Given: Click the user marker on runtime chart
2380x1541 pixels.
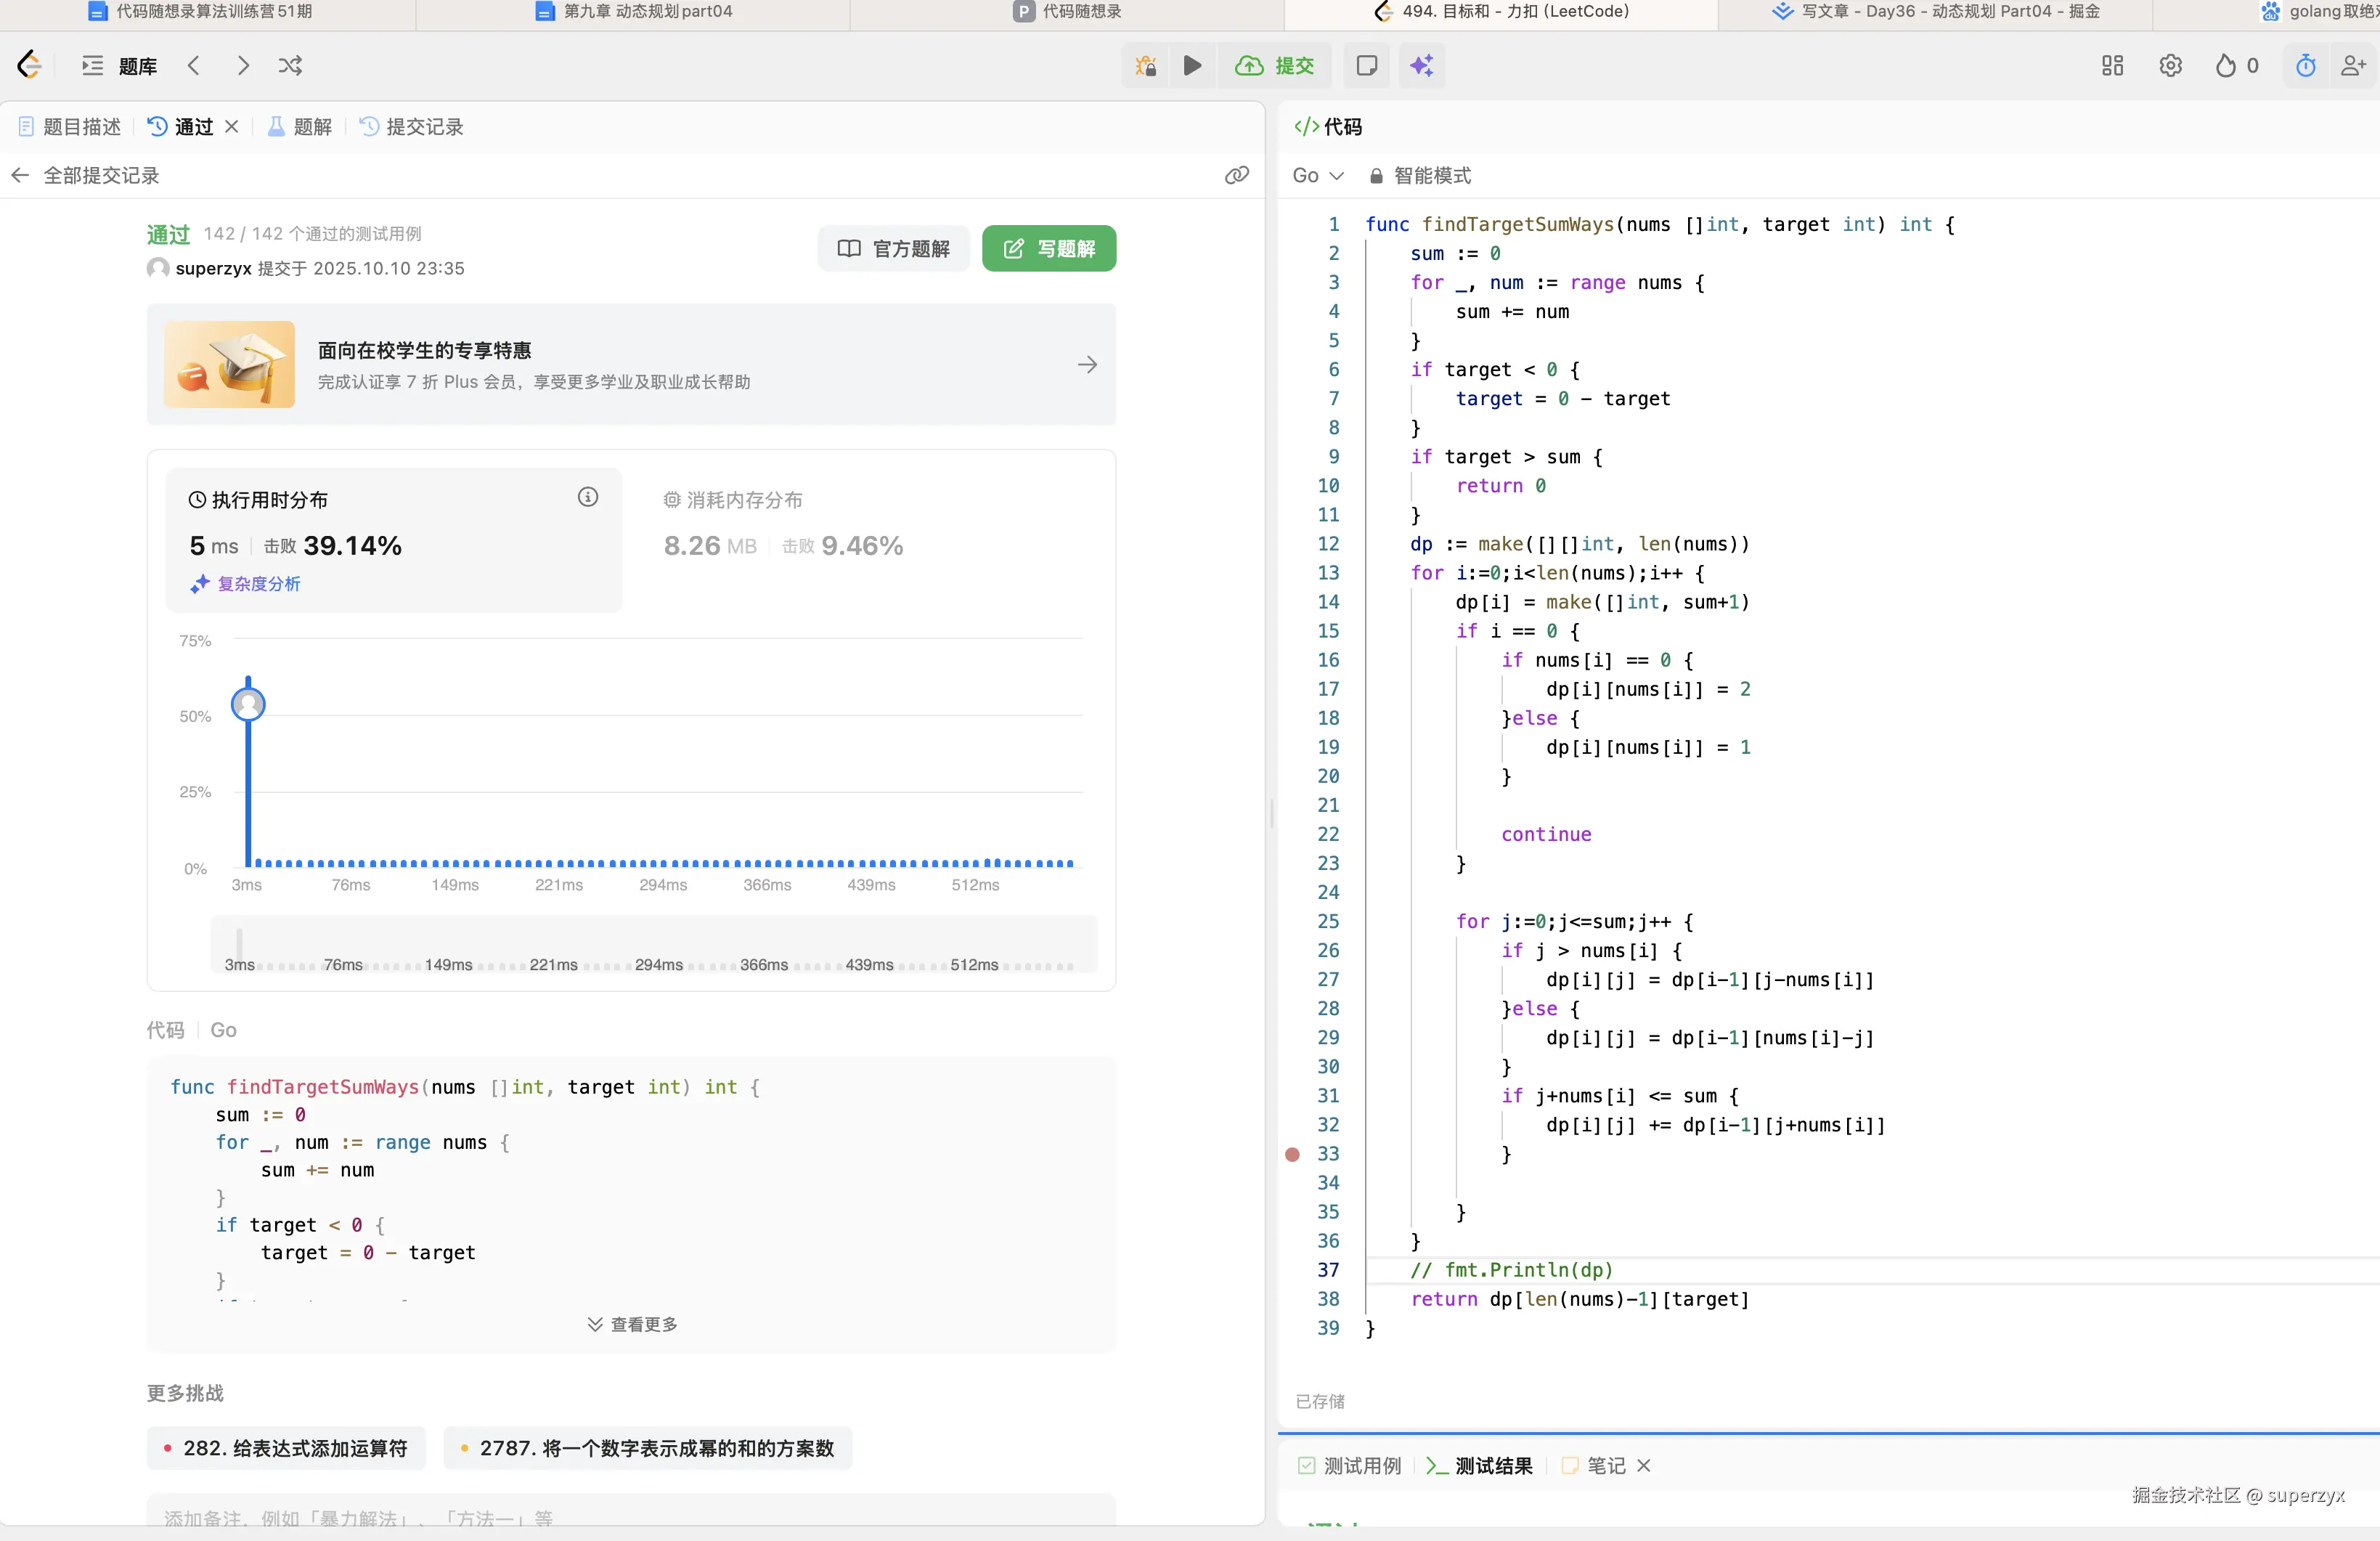Looking at the screenshot, I should [248, 705].
